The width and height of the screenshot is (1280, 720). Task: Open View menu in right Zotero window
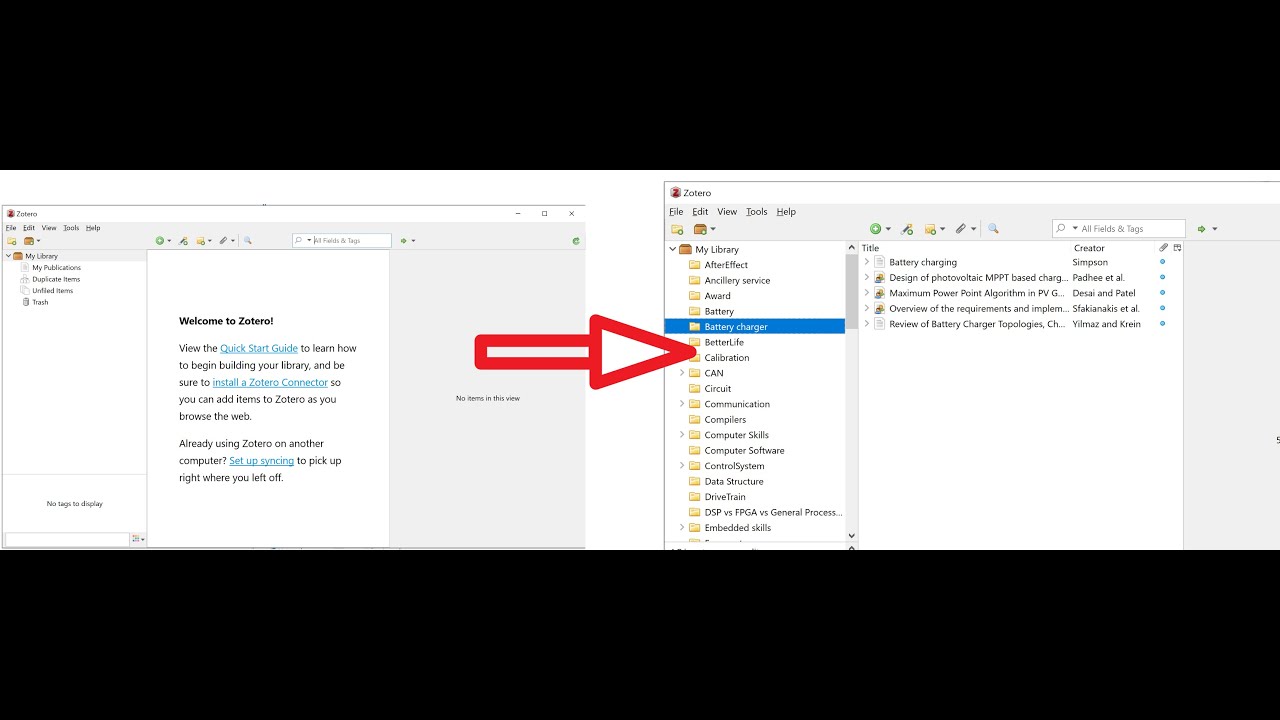click(727, 212)
